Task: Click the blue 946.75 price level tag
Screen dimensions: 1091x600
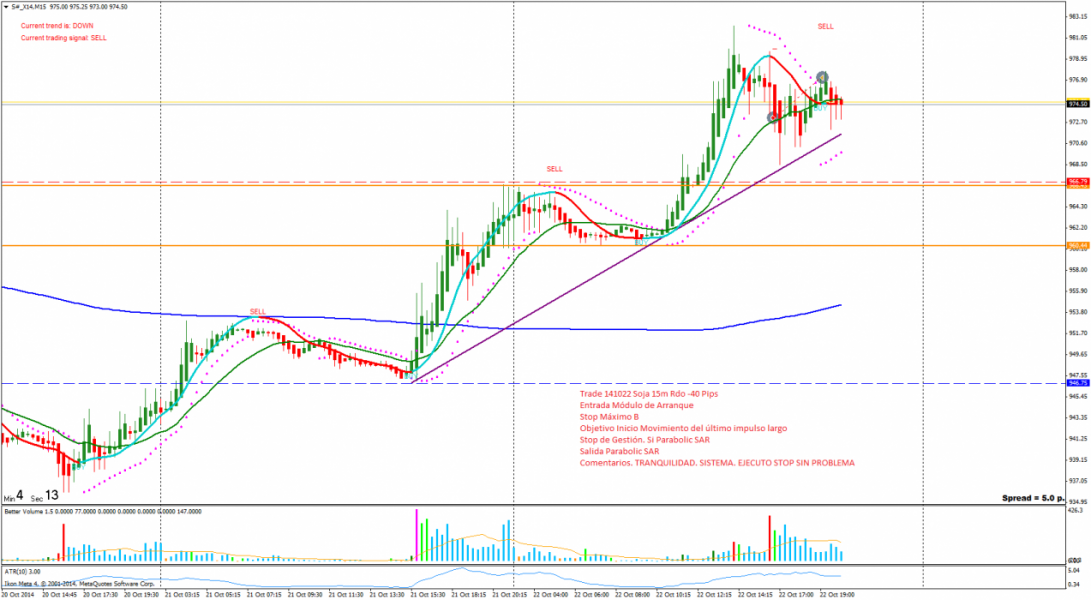Action: pyautogui.click(x=1077, y=383)
